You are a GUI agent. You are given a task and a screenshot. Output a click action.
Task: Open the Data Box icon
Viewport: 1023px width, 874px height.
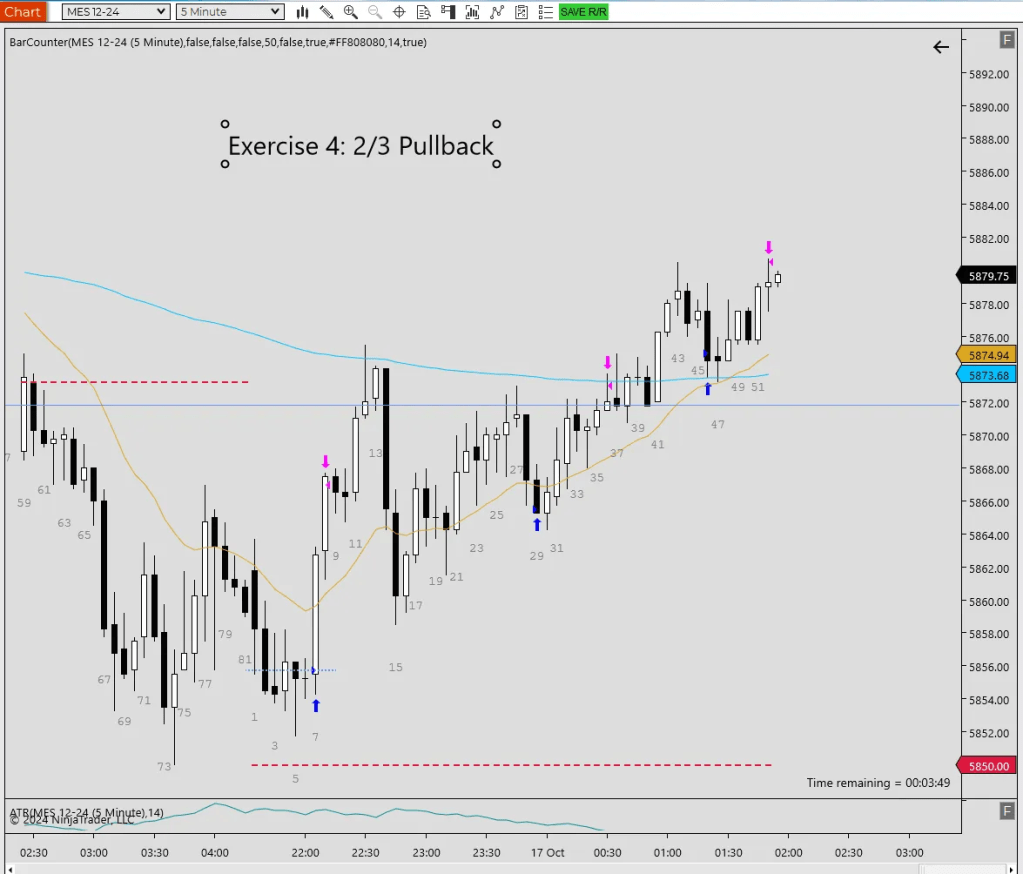pos(424,12)
